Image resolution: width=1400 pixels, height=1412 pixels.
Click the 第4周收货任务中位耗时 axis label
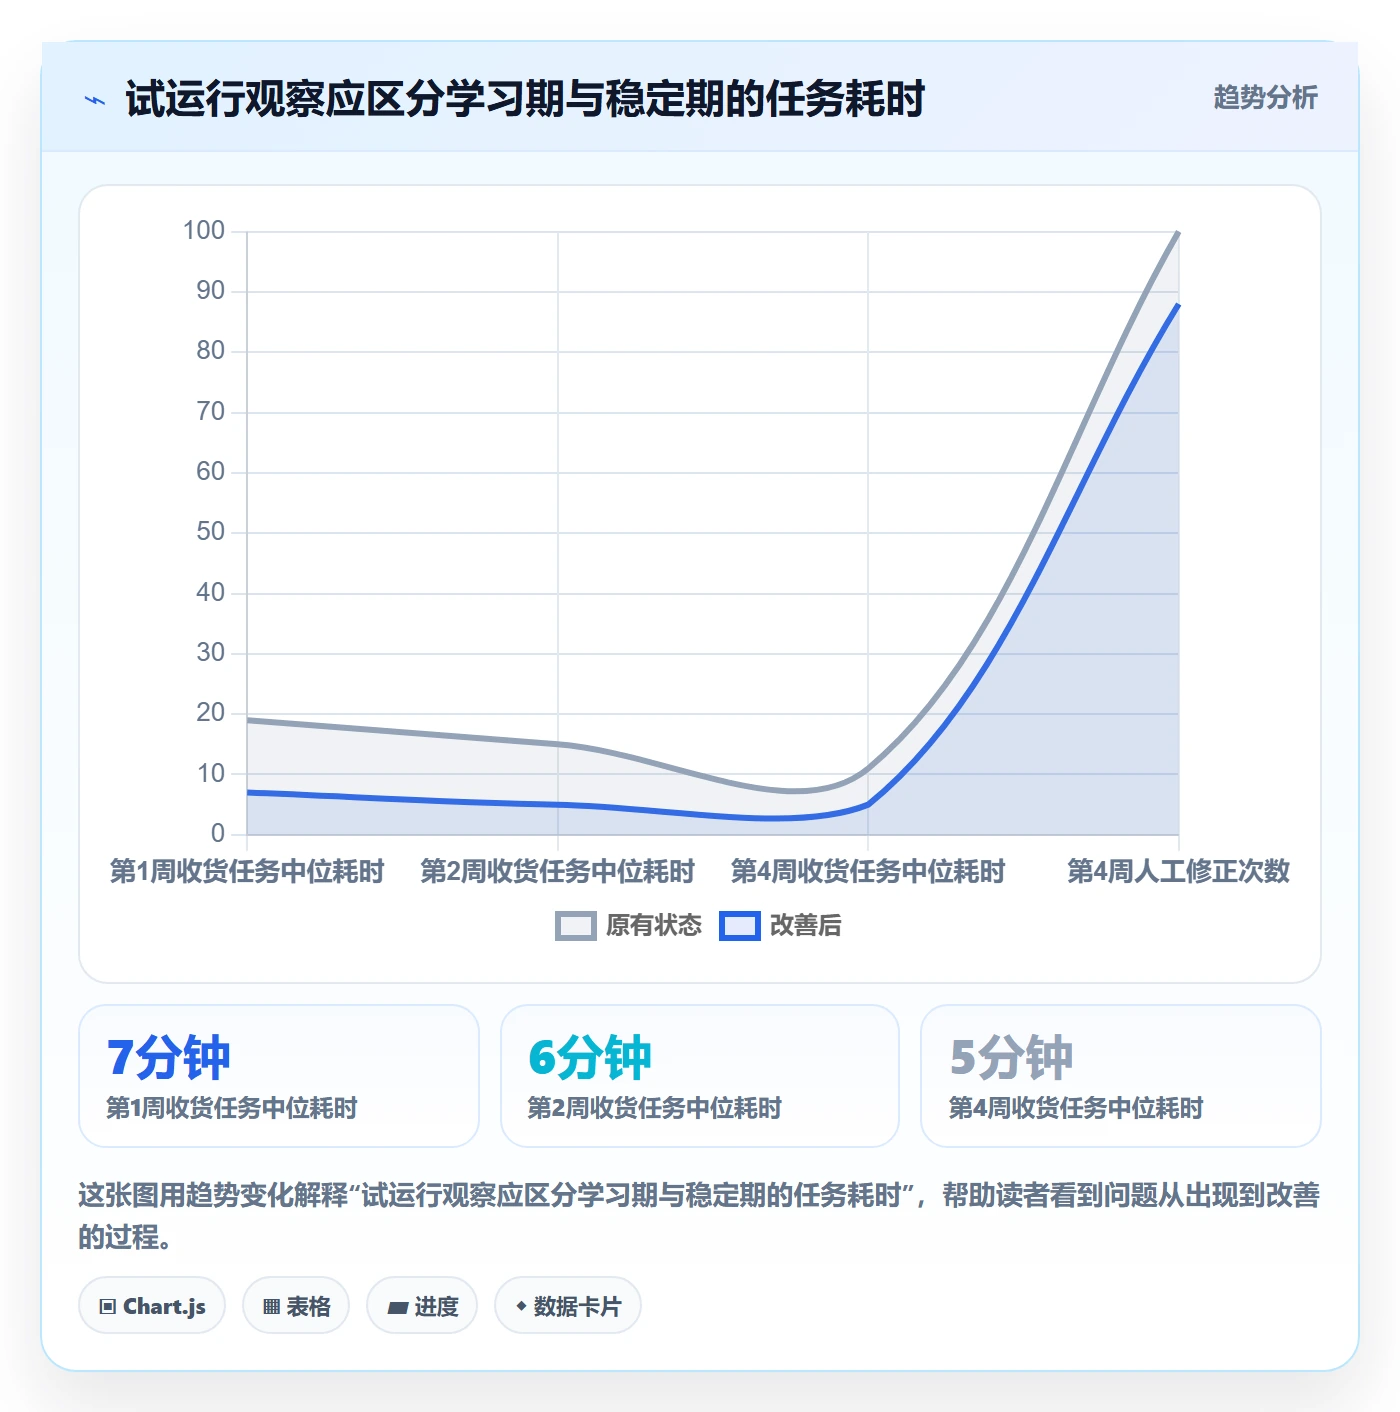pyautogui.click(x=868, y=871)
